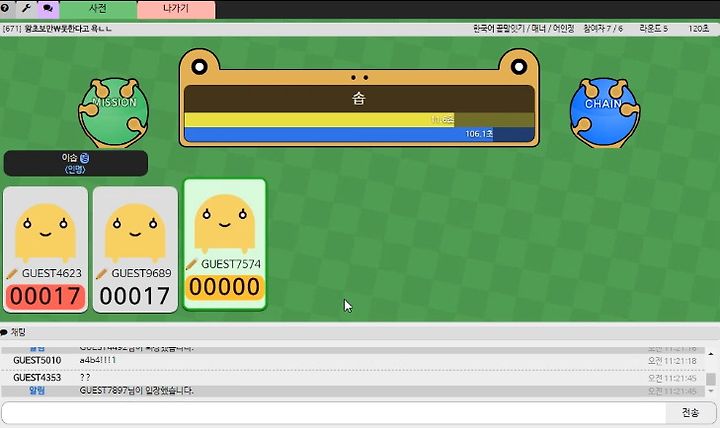The height and width of the screenshot is (428, 720).
Task: Click the yellow turn timer bar
Action: [359, 120]
